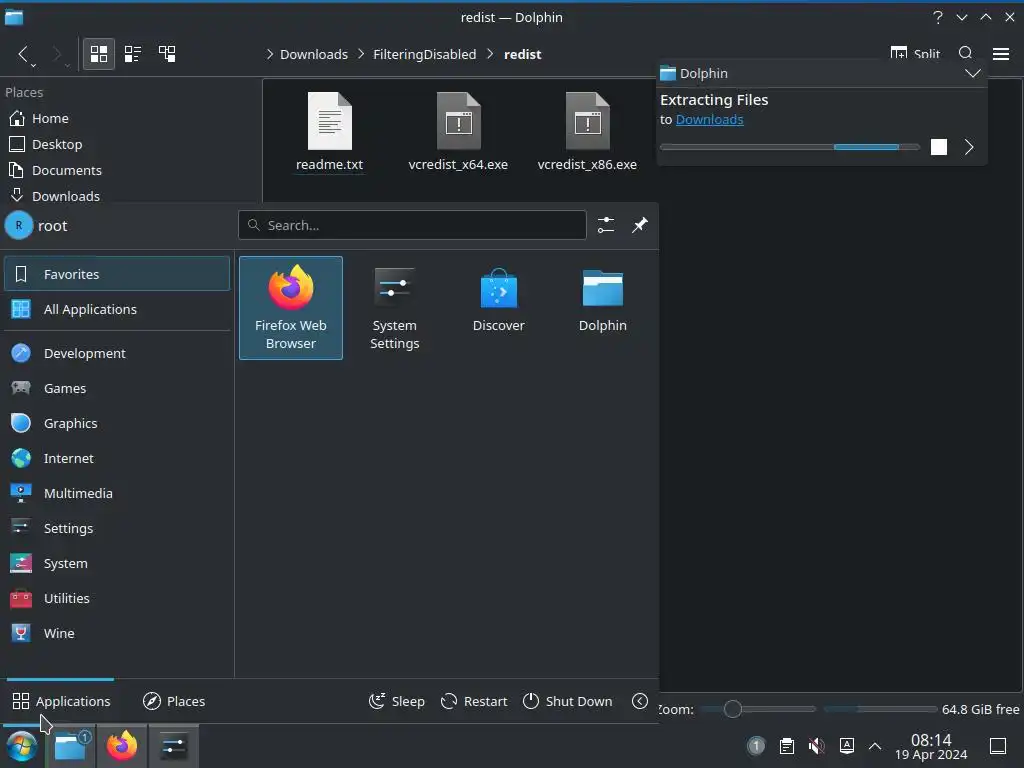Launch Firefox Web Browser from favorites

tap(291, 308)
